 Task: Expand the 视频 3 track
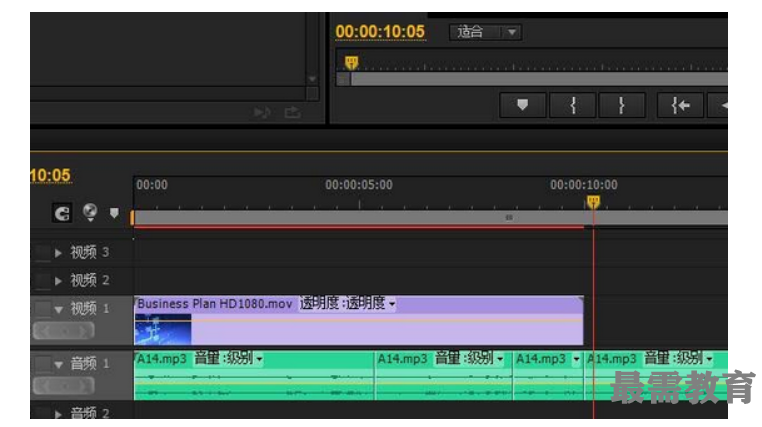(x=58, y=253)
